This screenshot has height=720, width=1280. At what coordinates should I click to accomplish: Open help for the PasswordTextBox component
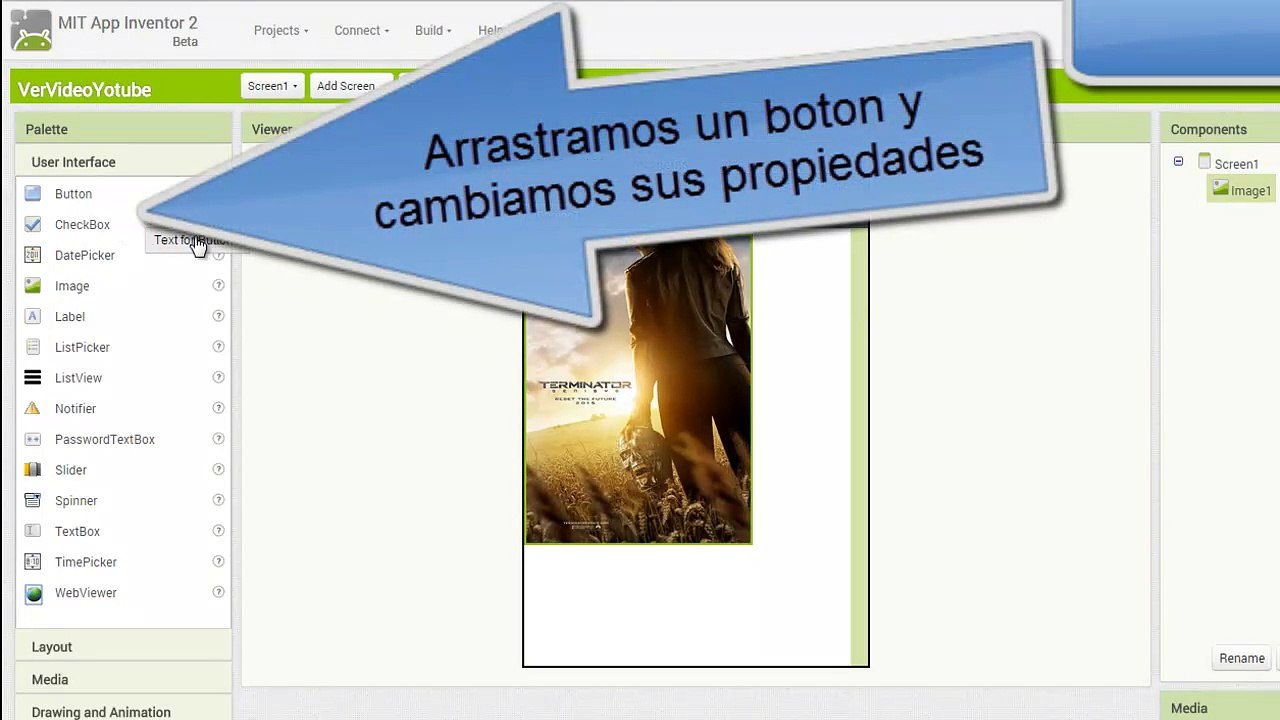tap(218, 439)
